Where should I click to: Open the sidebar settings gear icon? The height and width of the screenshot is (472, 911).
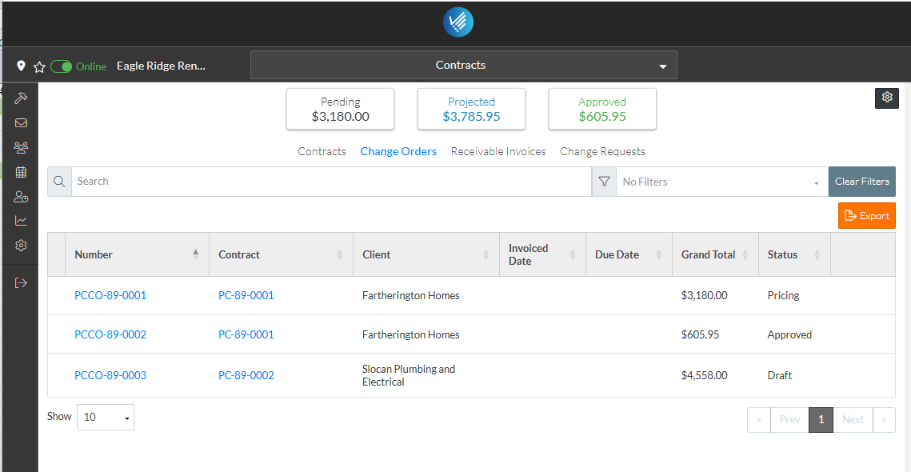click(x=20, y=246)
